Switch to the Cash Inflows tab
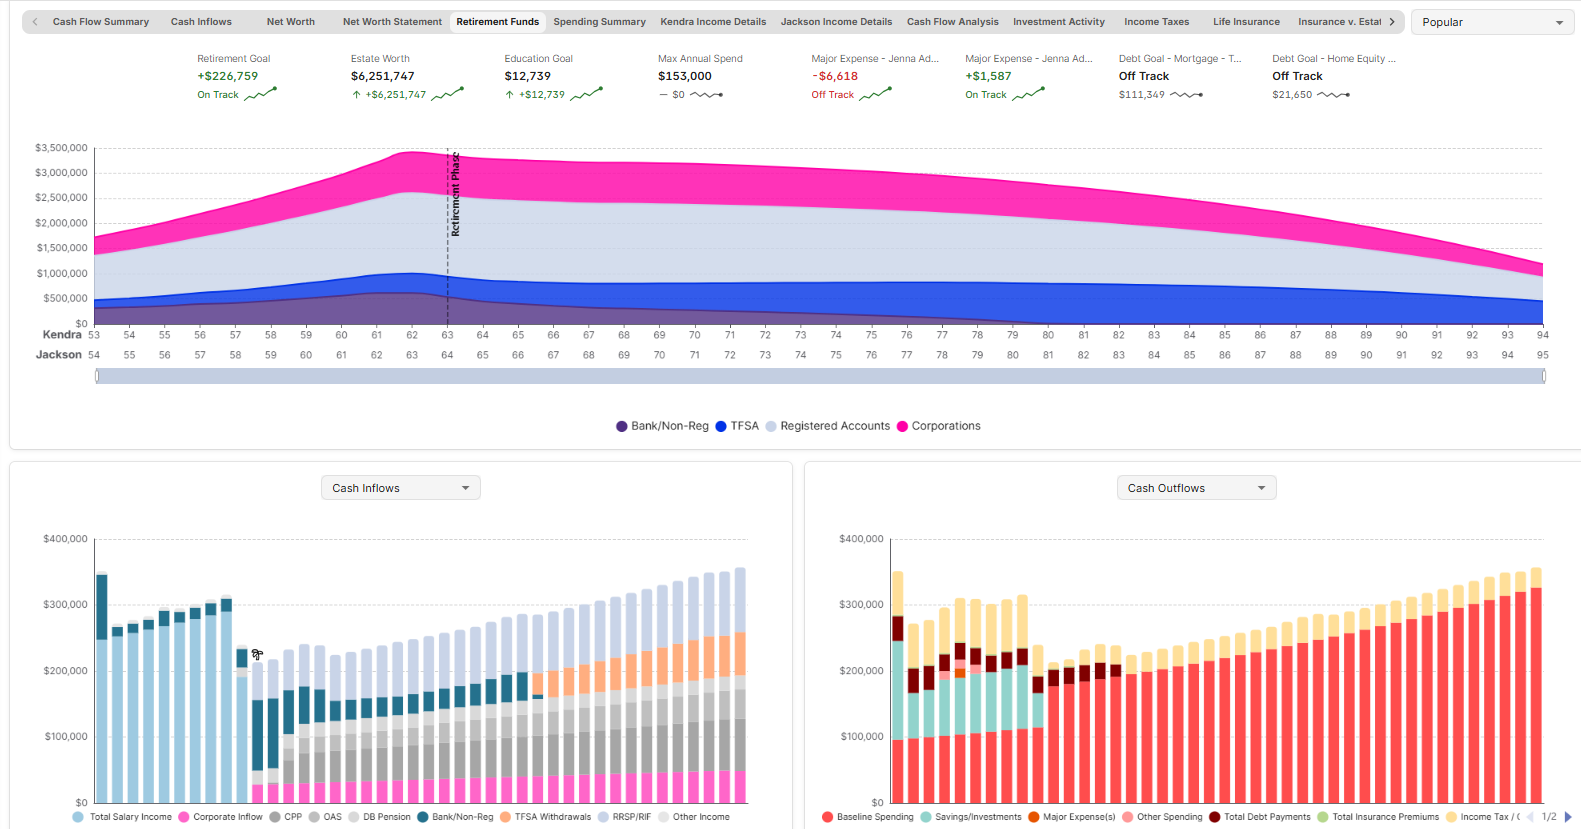The image size is (1581, 829). coord(201,22)
